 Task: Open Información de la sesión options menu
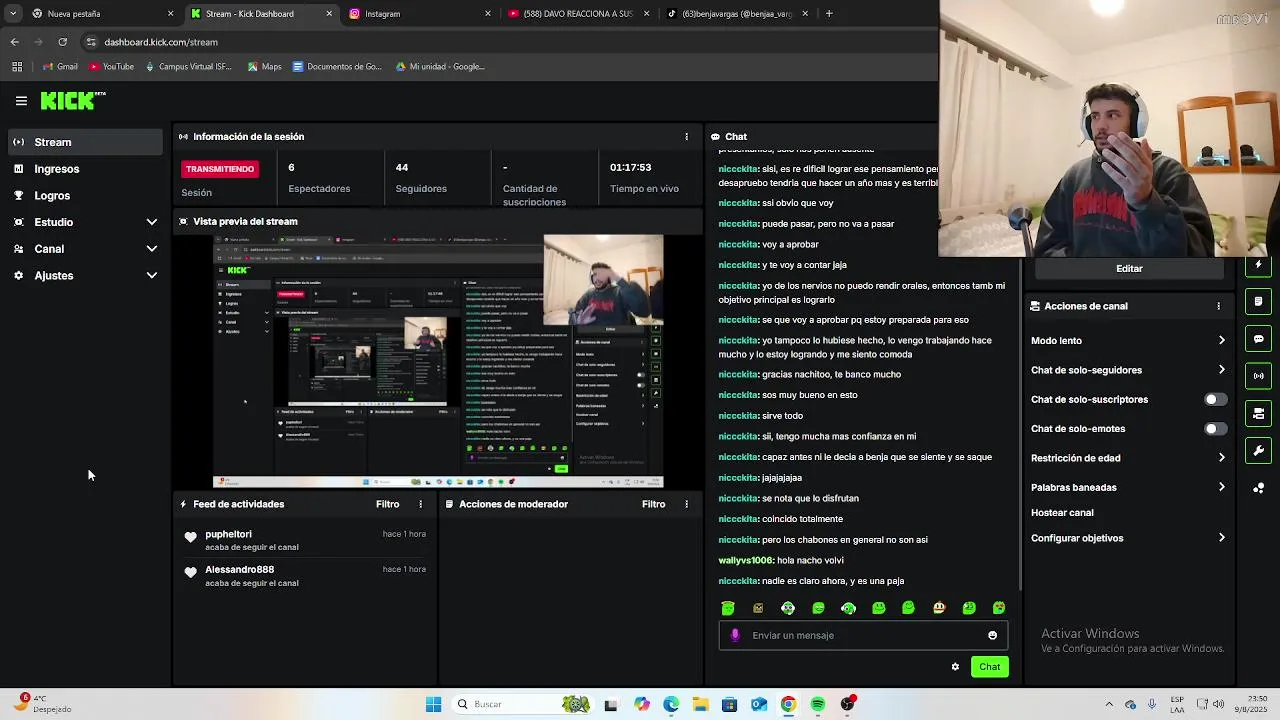point(686,136)
